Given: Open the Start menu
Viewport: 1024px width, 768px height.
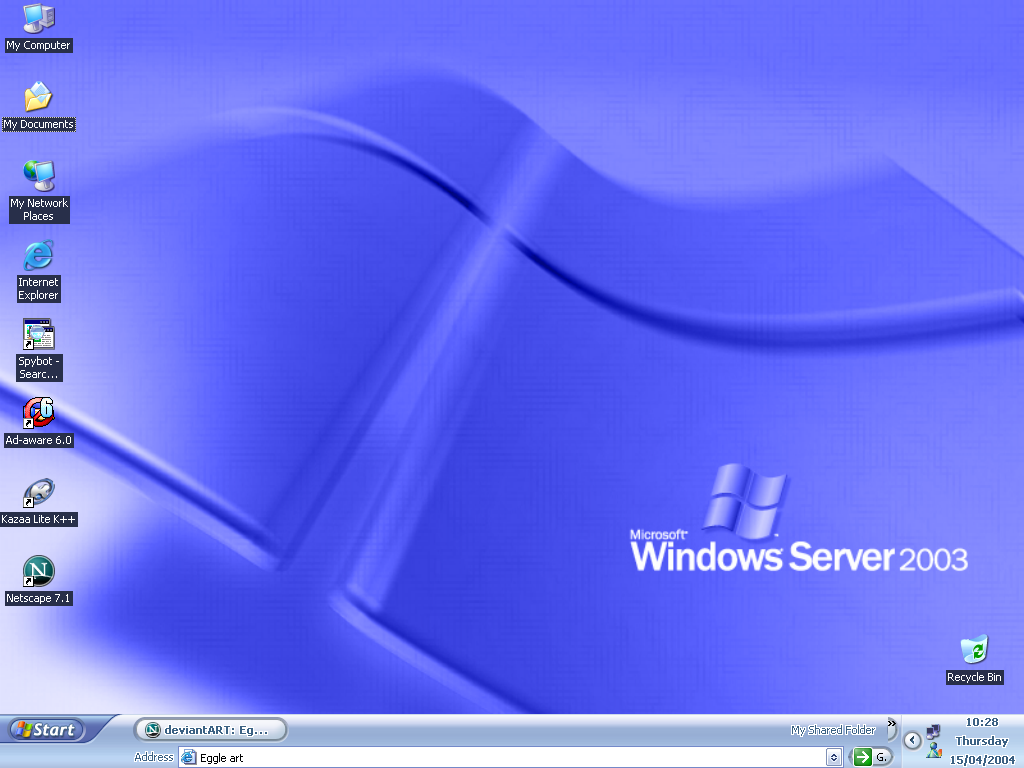Looking at the screenshot, I should (45, 729).
